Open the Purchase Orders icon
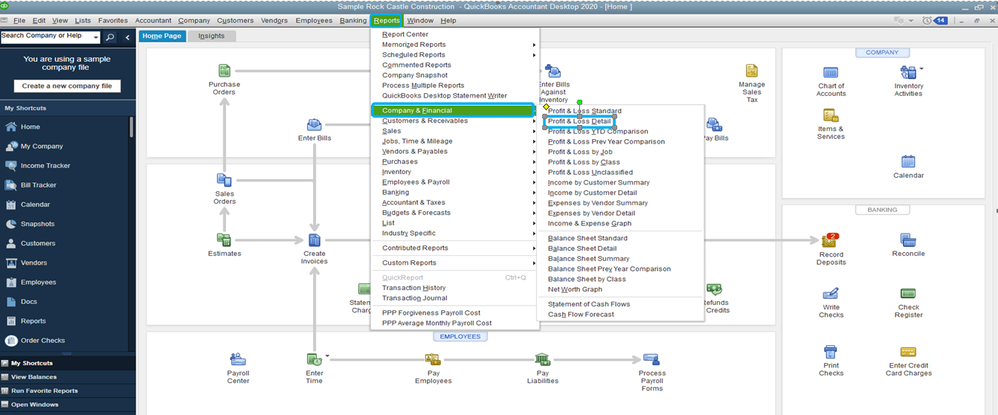The image size is (998, 415). (x=224, y=71)
